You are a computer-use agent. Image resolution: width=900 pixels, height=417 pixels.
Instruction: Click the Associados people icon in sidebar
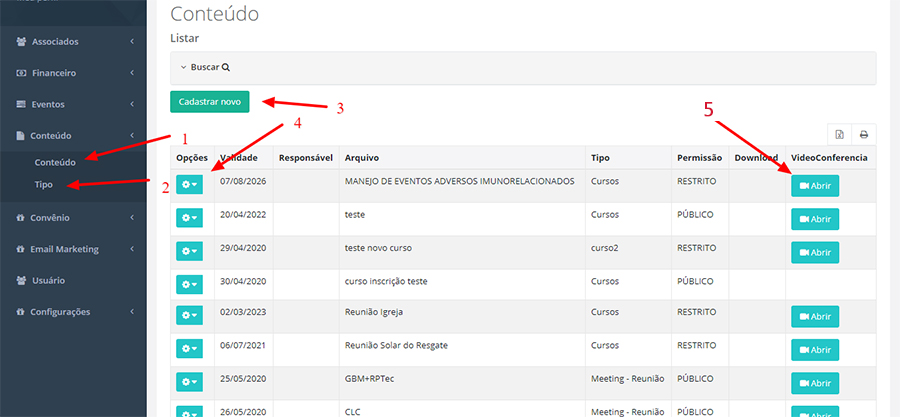(22, 42)
